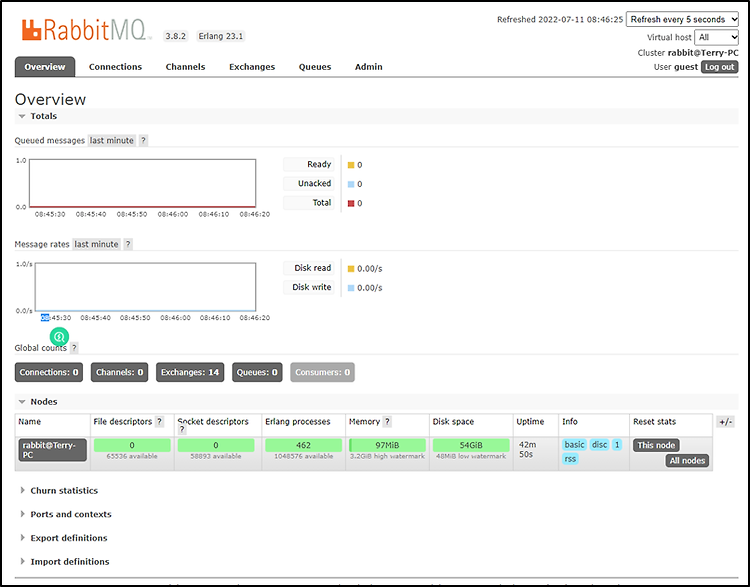Image resolution: width=750 pixels, height=587 pixels.
Task: Open help for File descriptors column
Action: pyautogui.click(x=159, y=421)
